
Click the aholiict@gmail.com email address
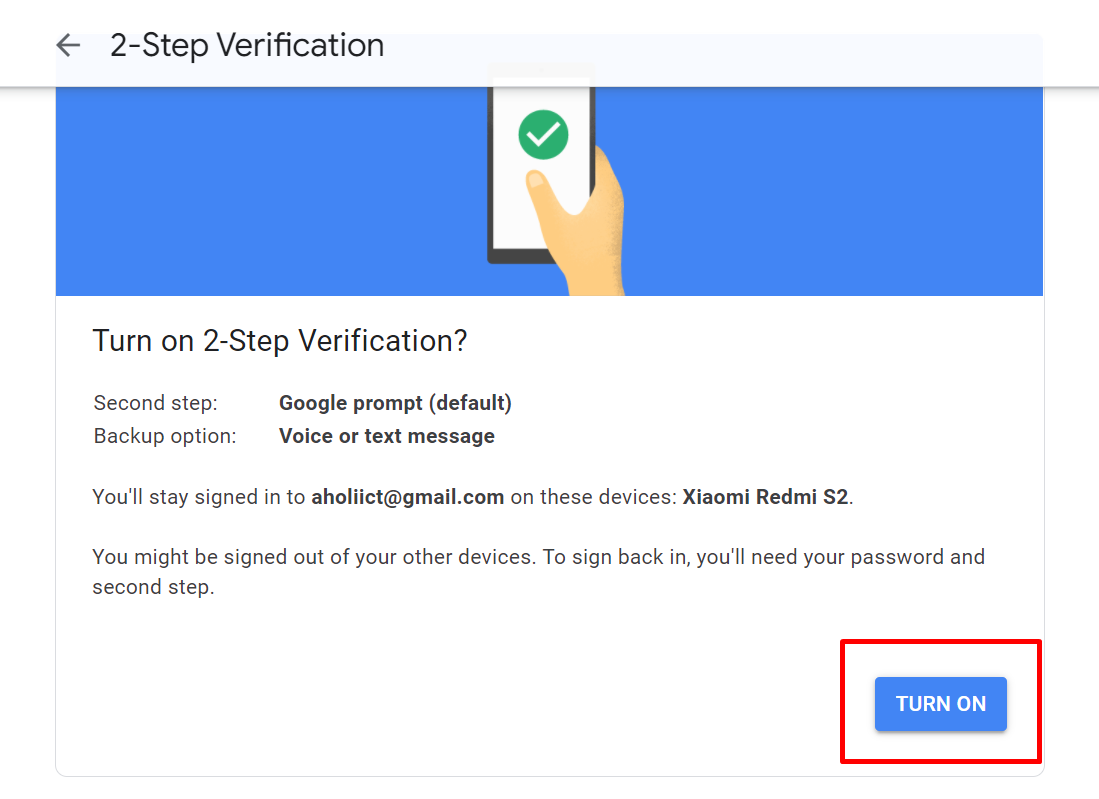tap(407, 497)
